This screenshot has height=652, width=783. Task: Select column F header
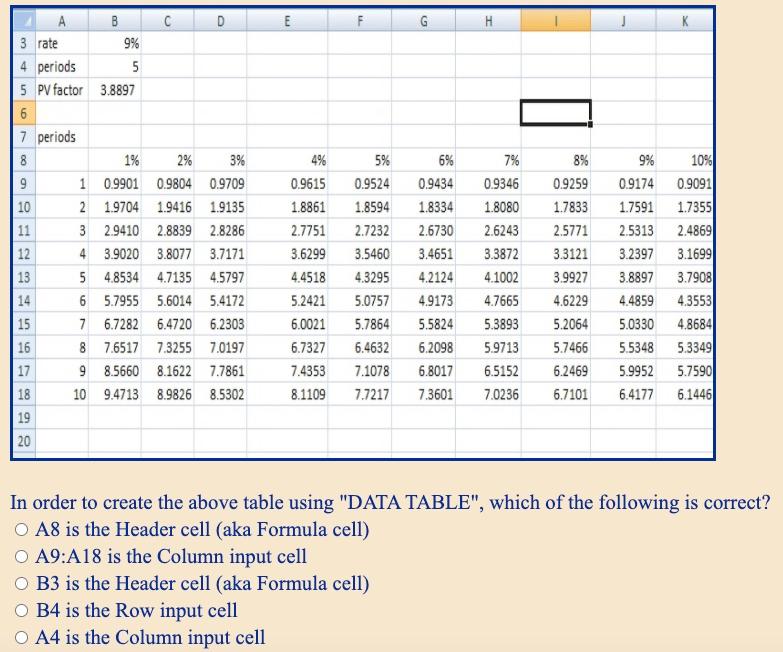point(360,20)
